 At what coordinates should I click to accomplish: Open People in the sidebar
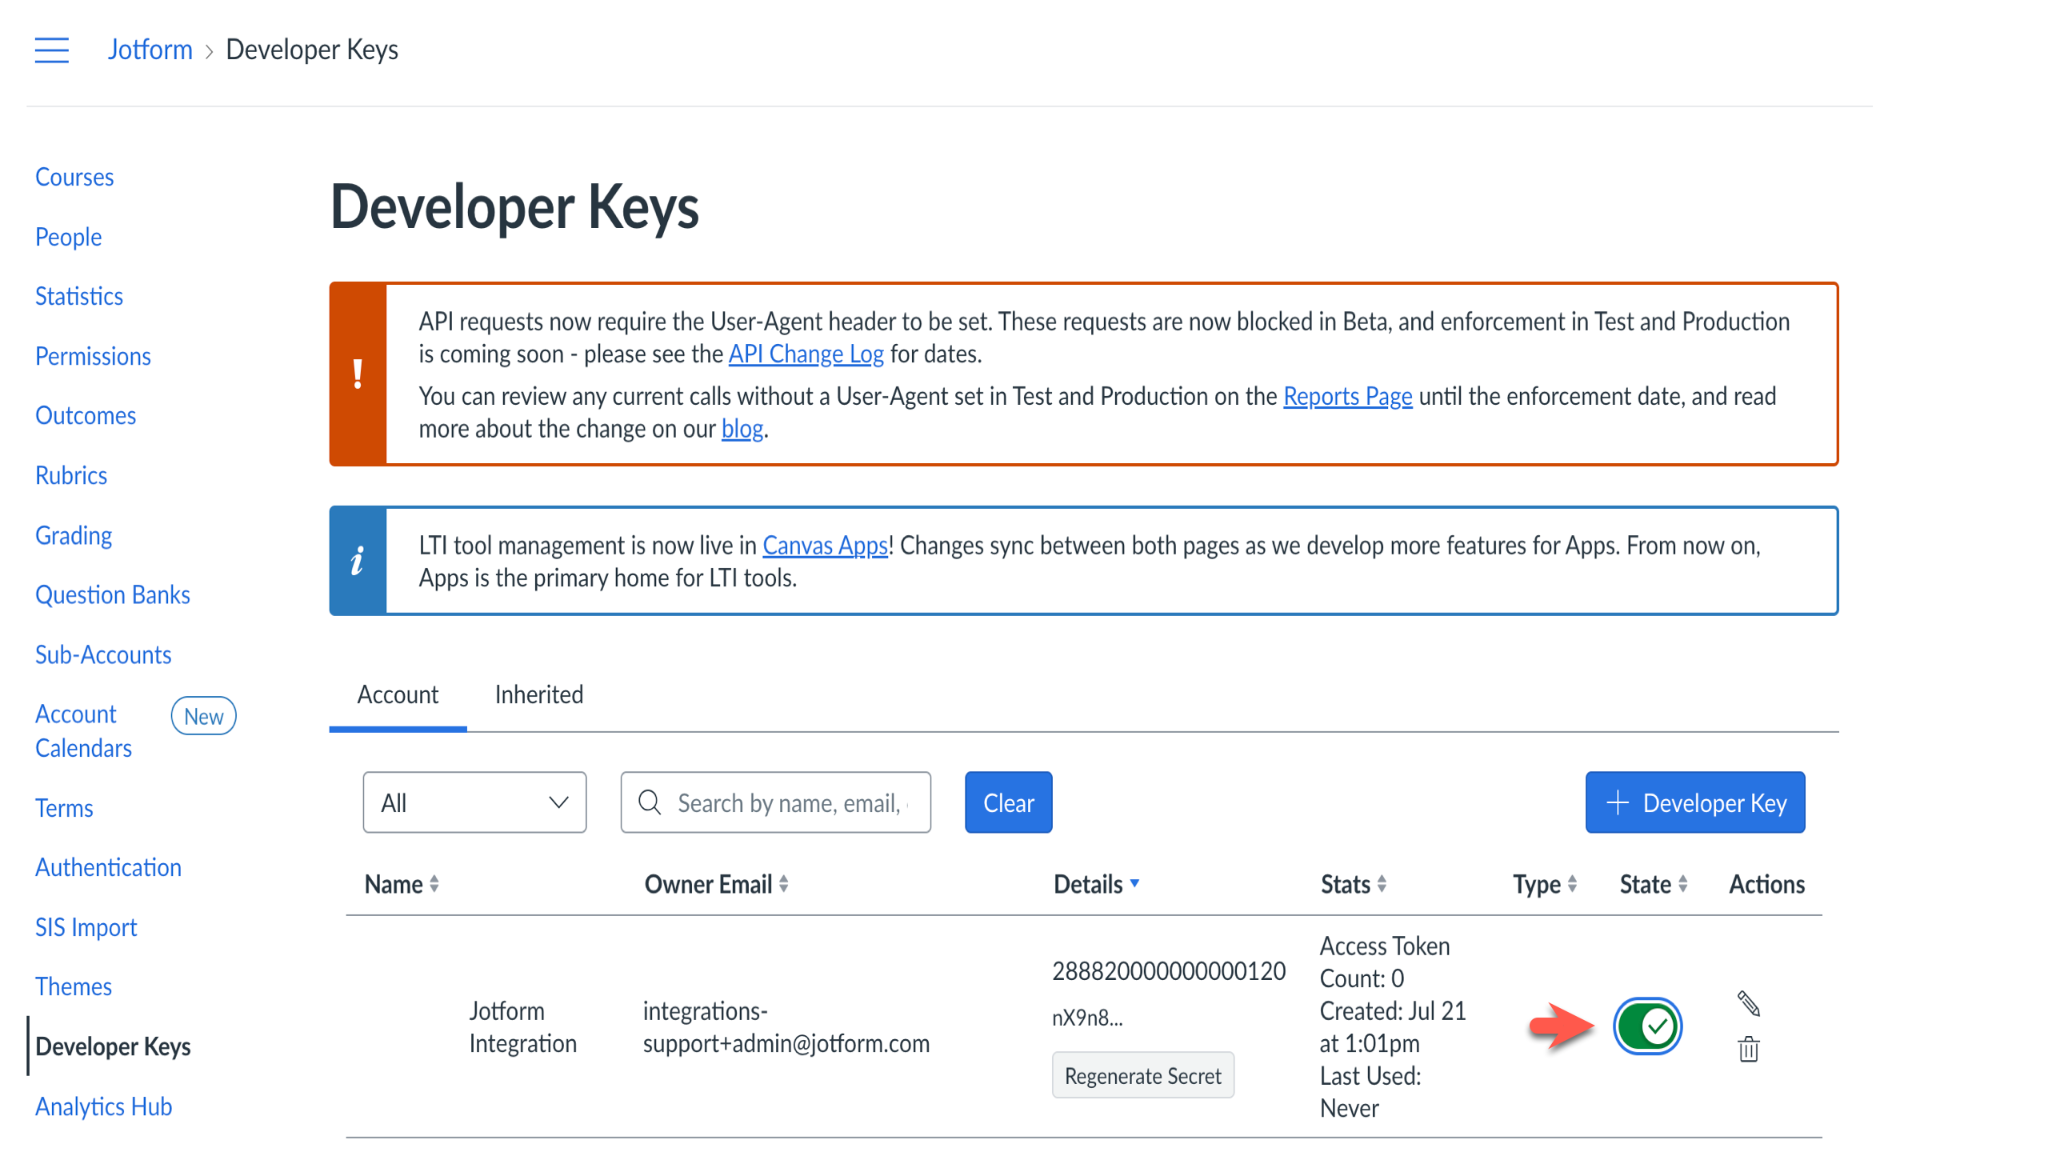(x=69, y=237)
